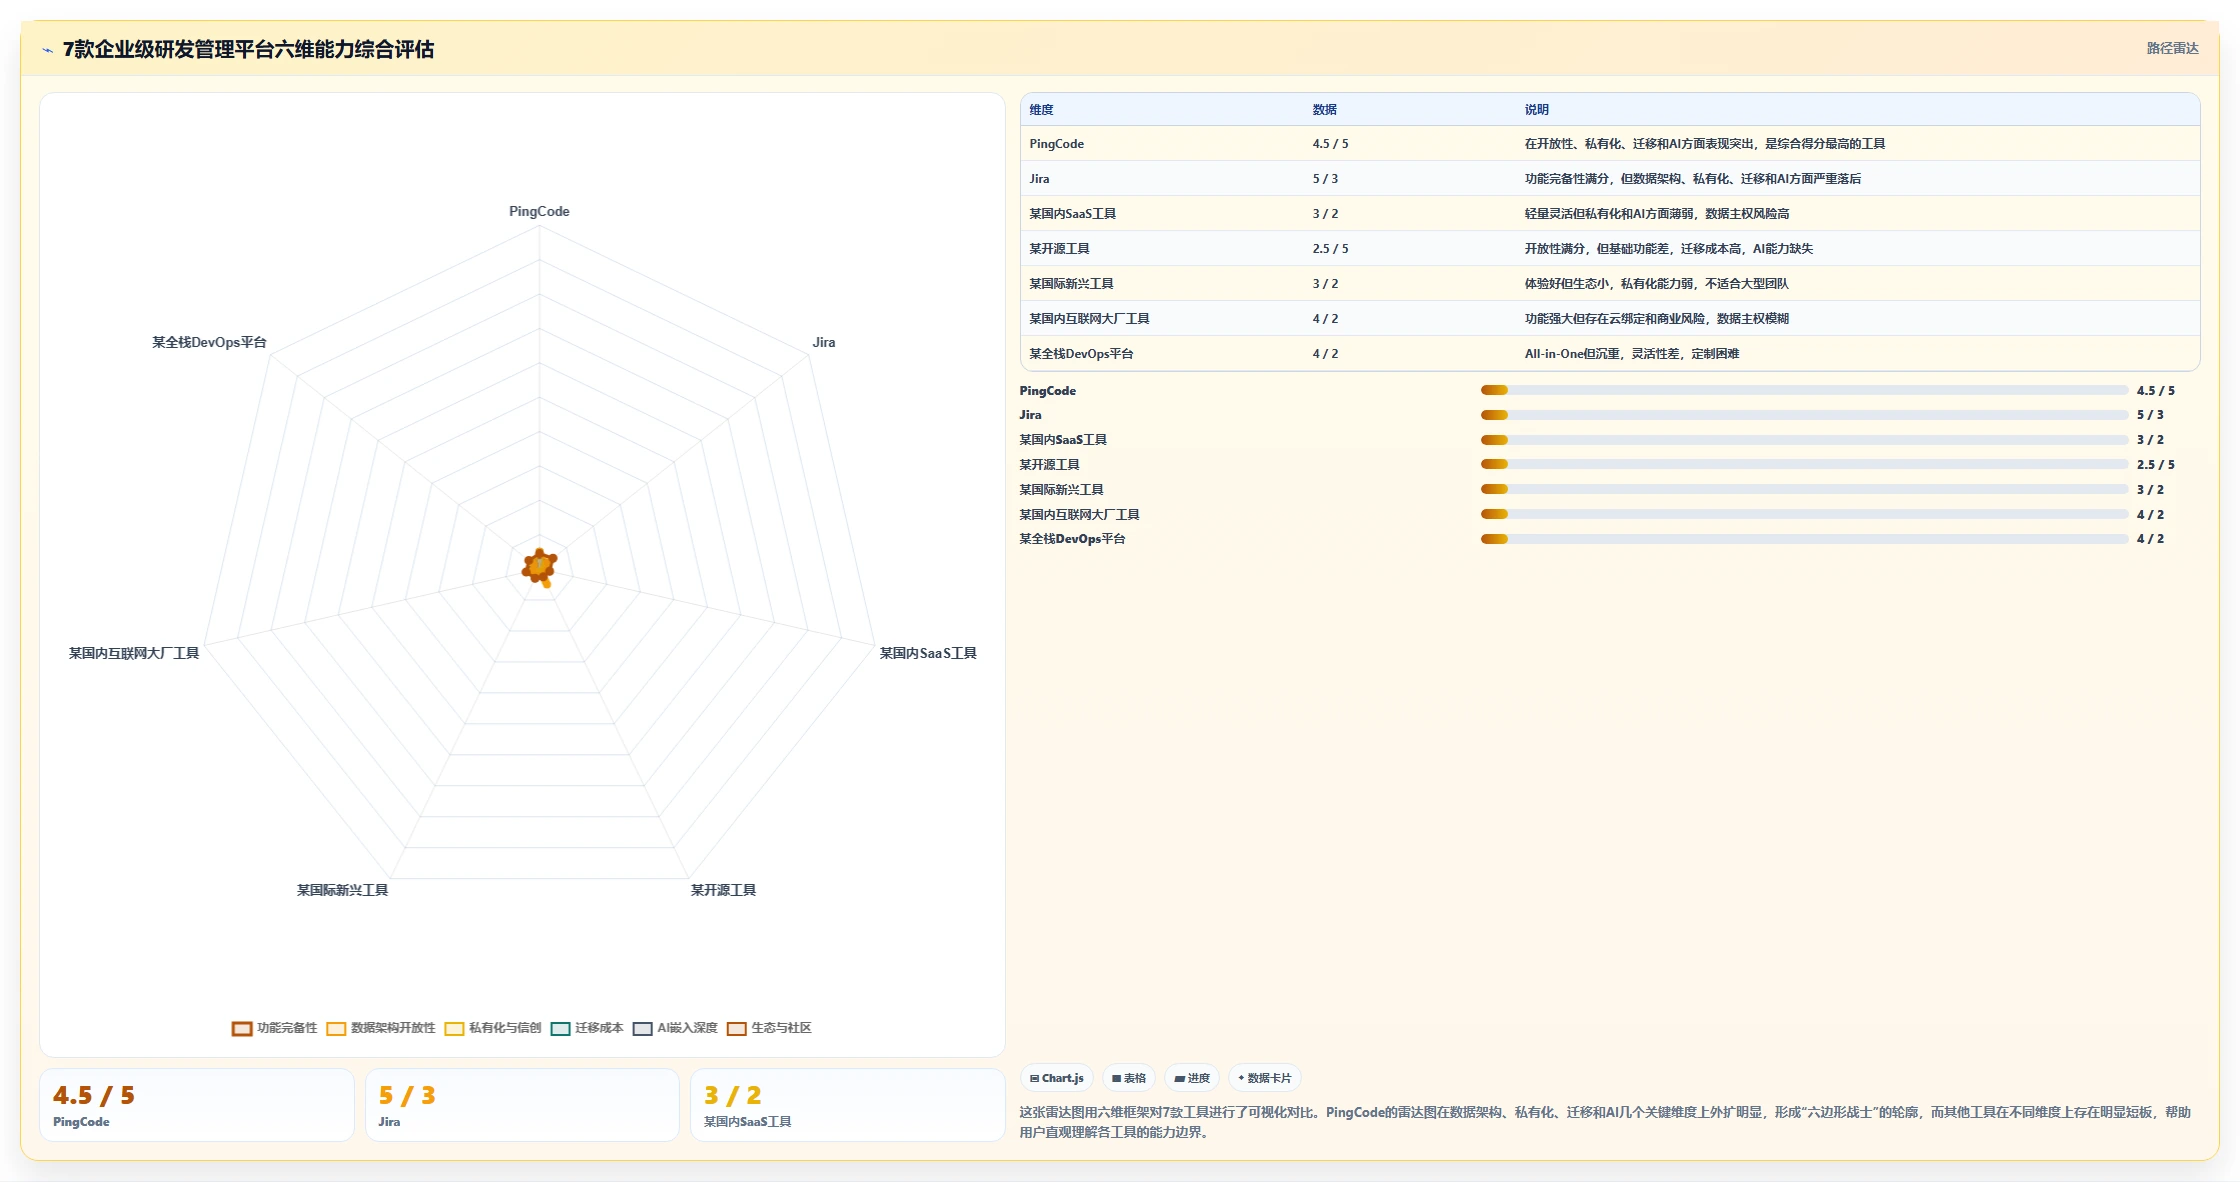The height and width of the screenshot is (1182, 2240).
Task: Toggle the 数据架构开放性 legend series
Action: tap(381, 1028)
